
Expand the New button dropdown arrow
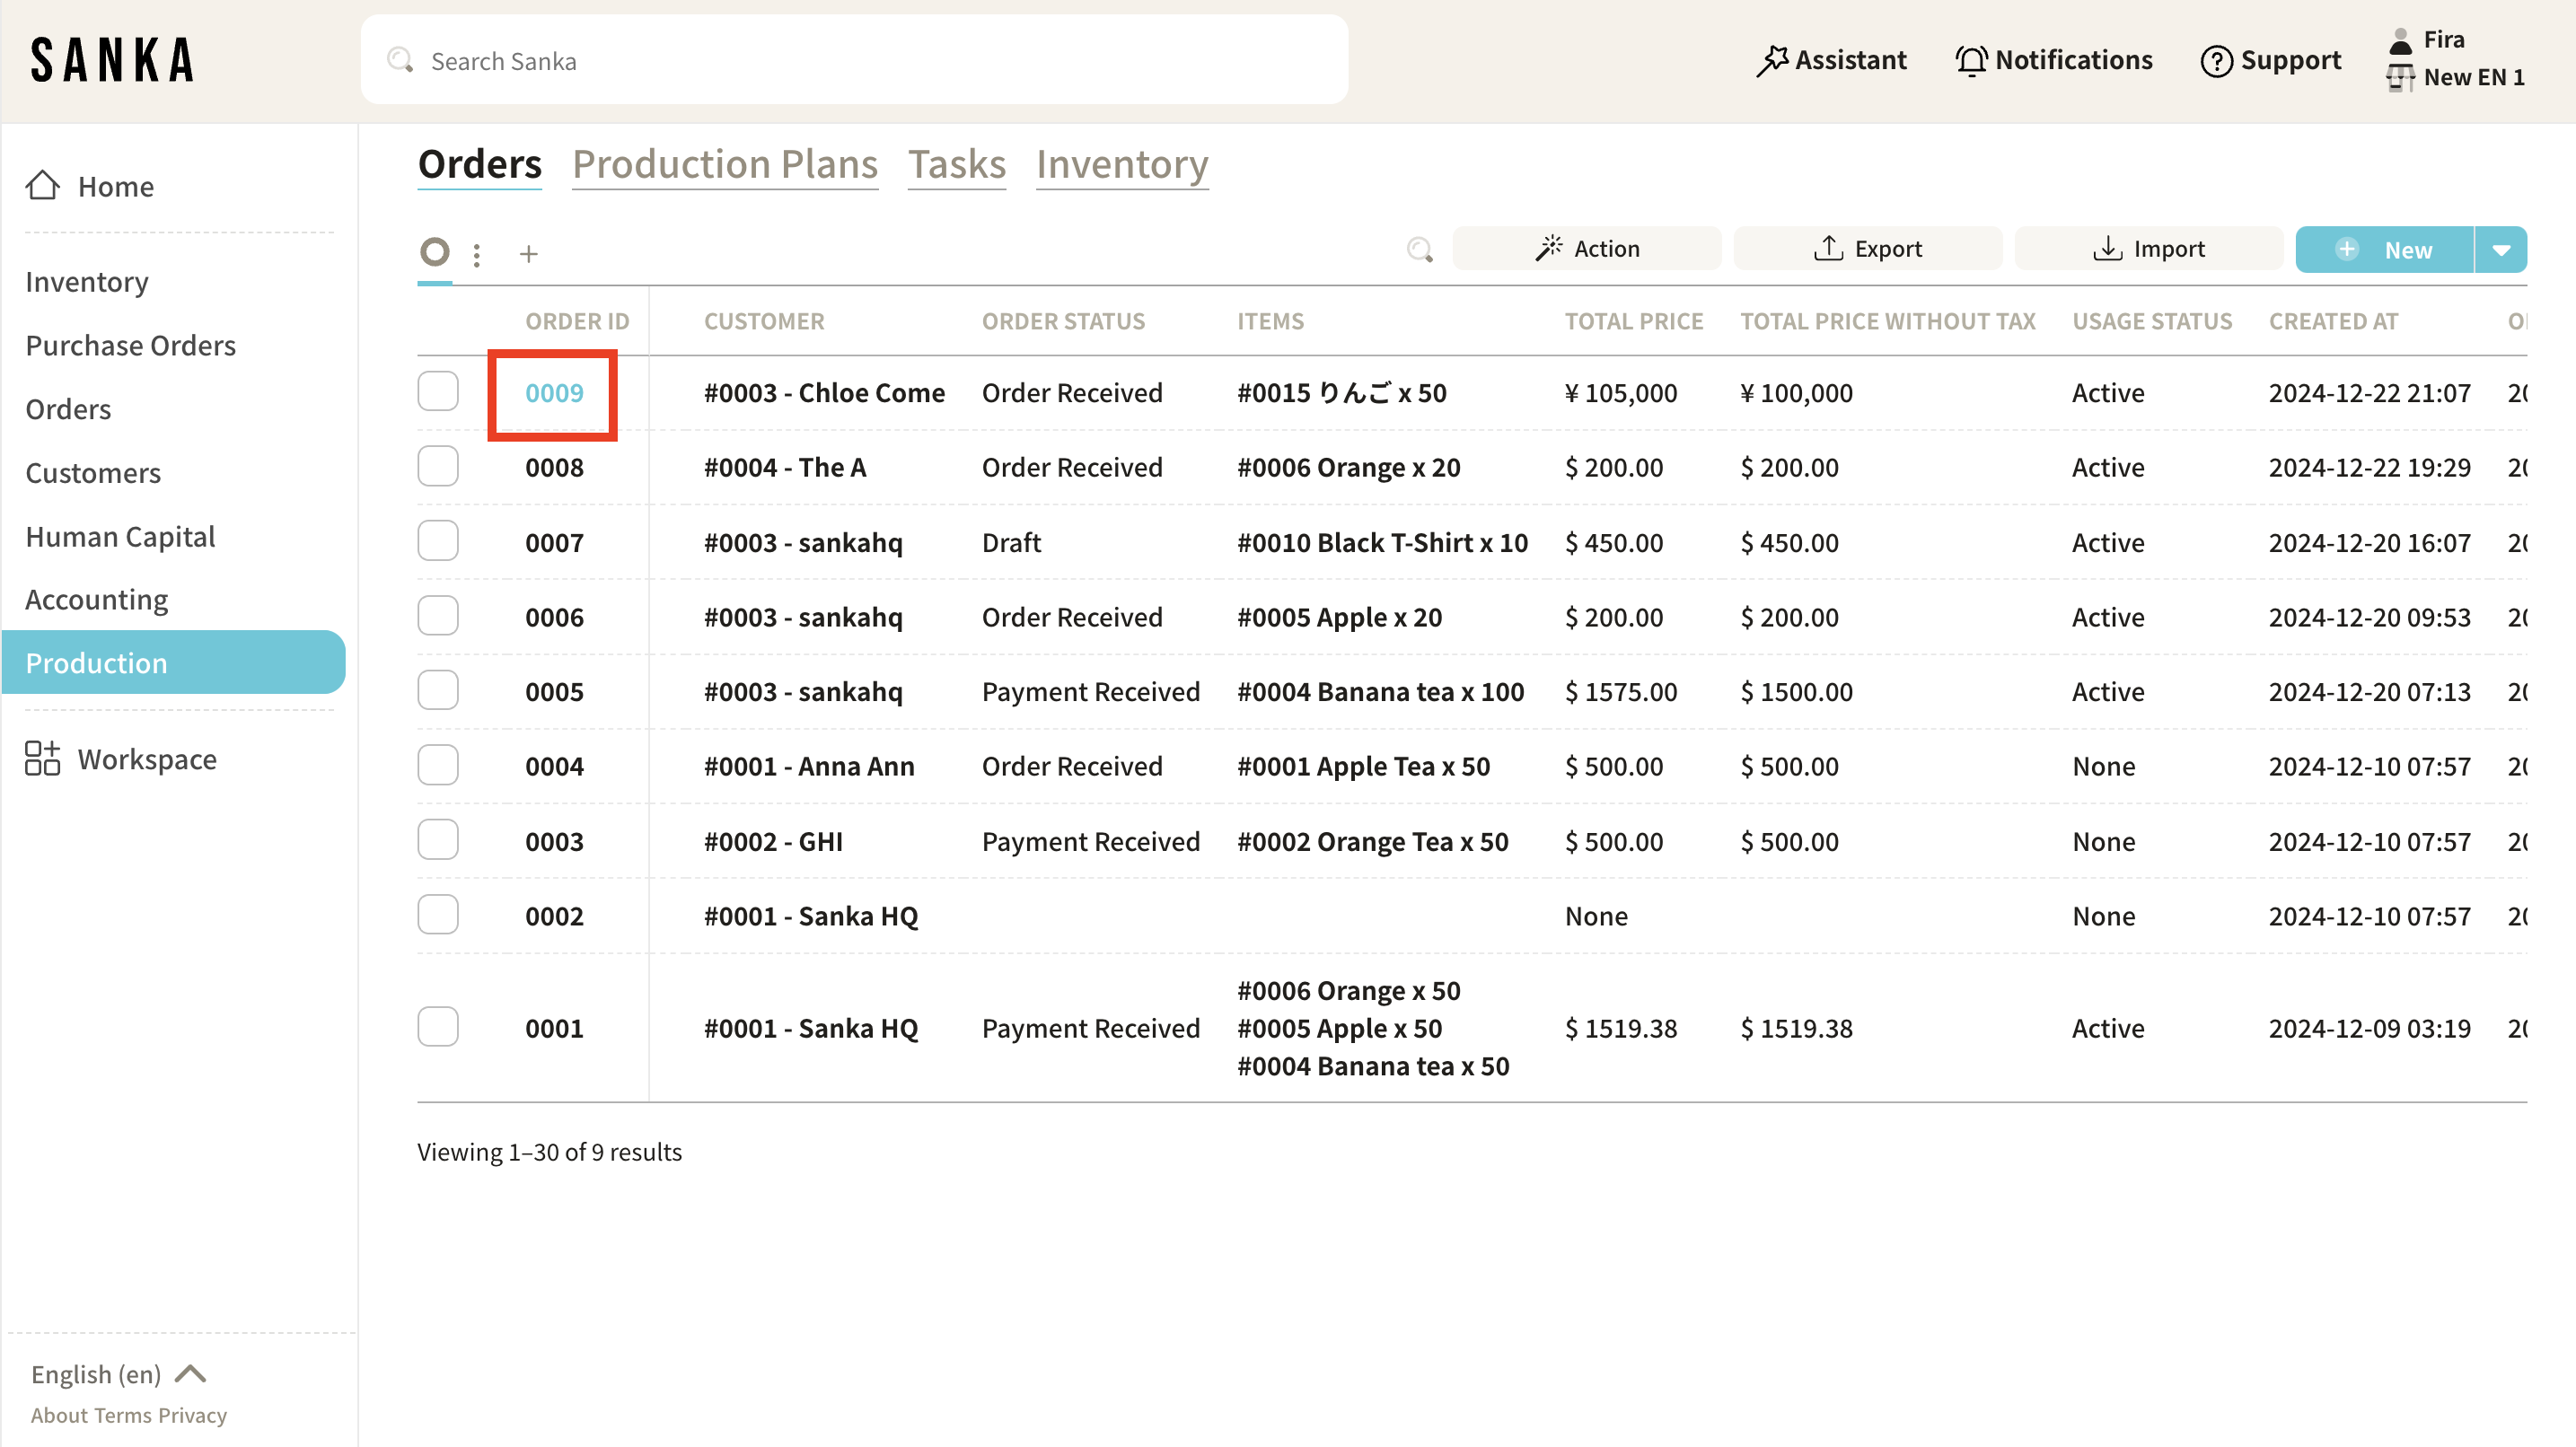[x=2501, y=250]
